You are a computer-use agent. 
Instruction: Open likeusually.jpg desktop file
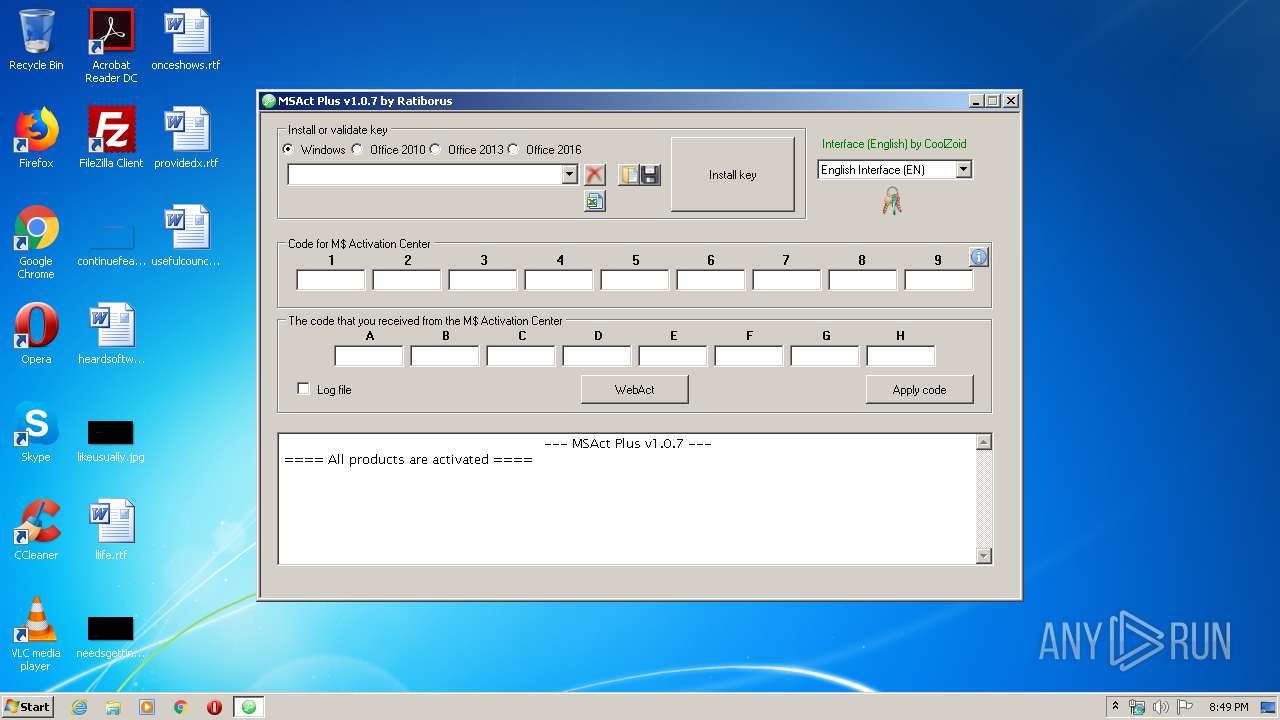(111, 440)
